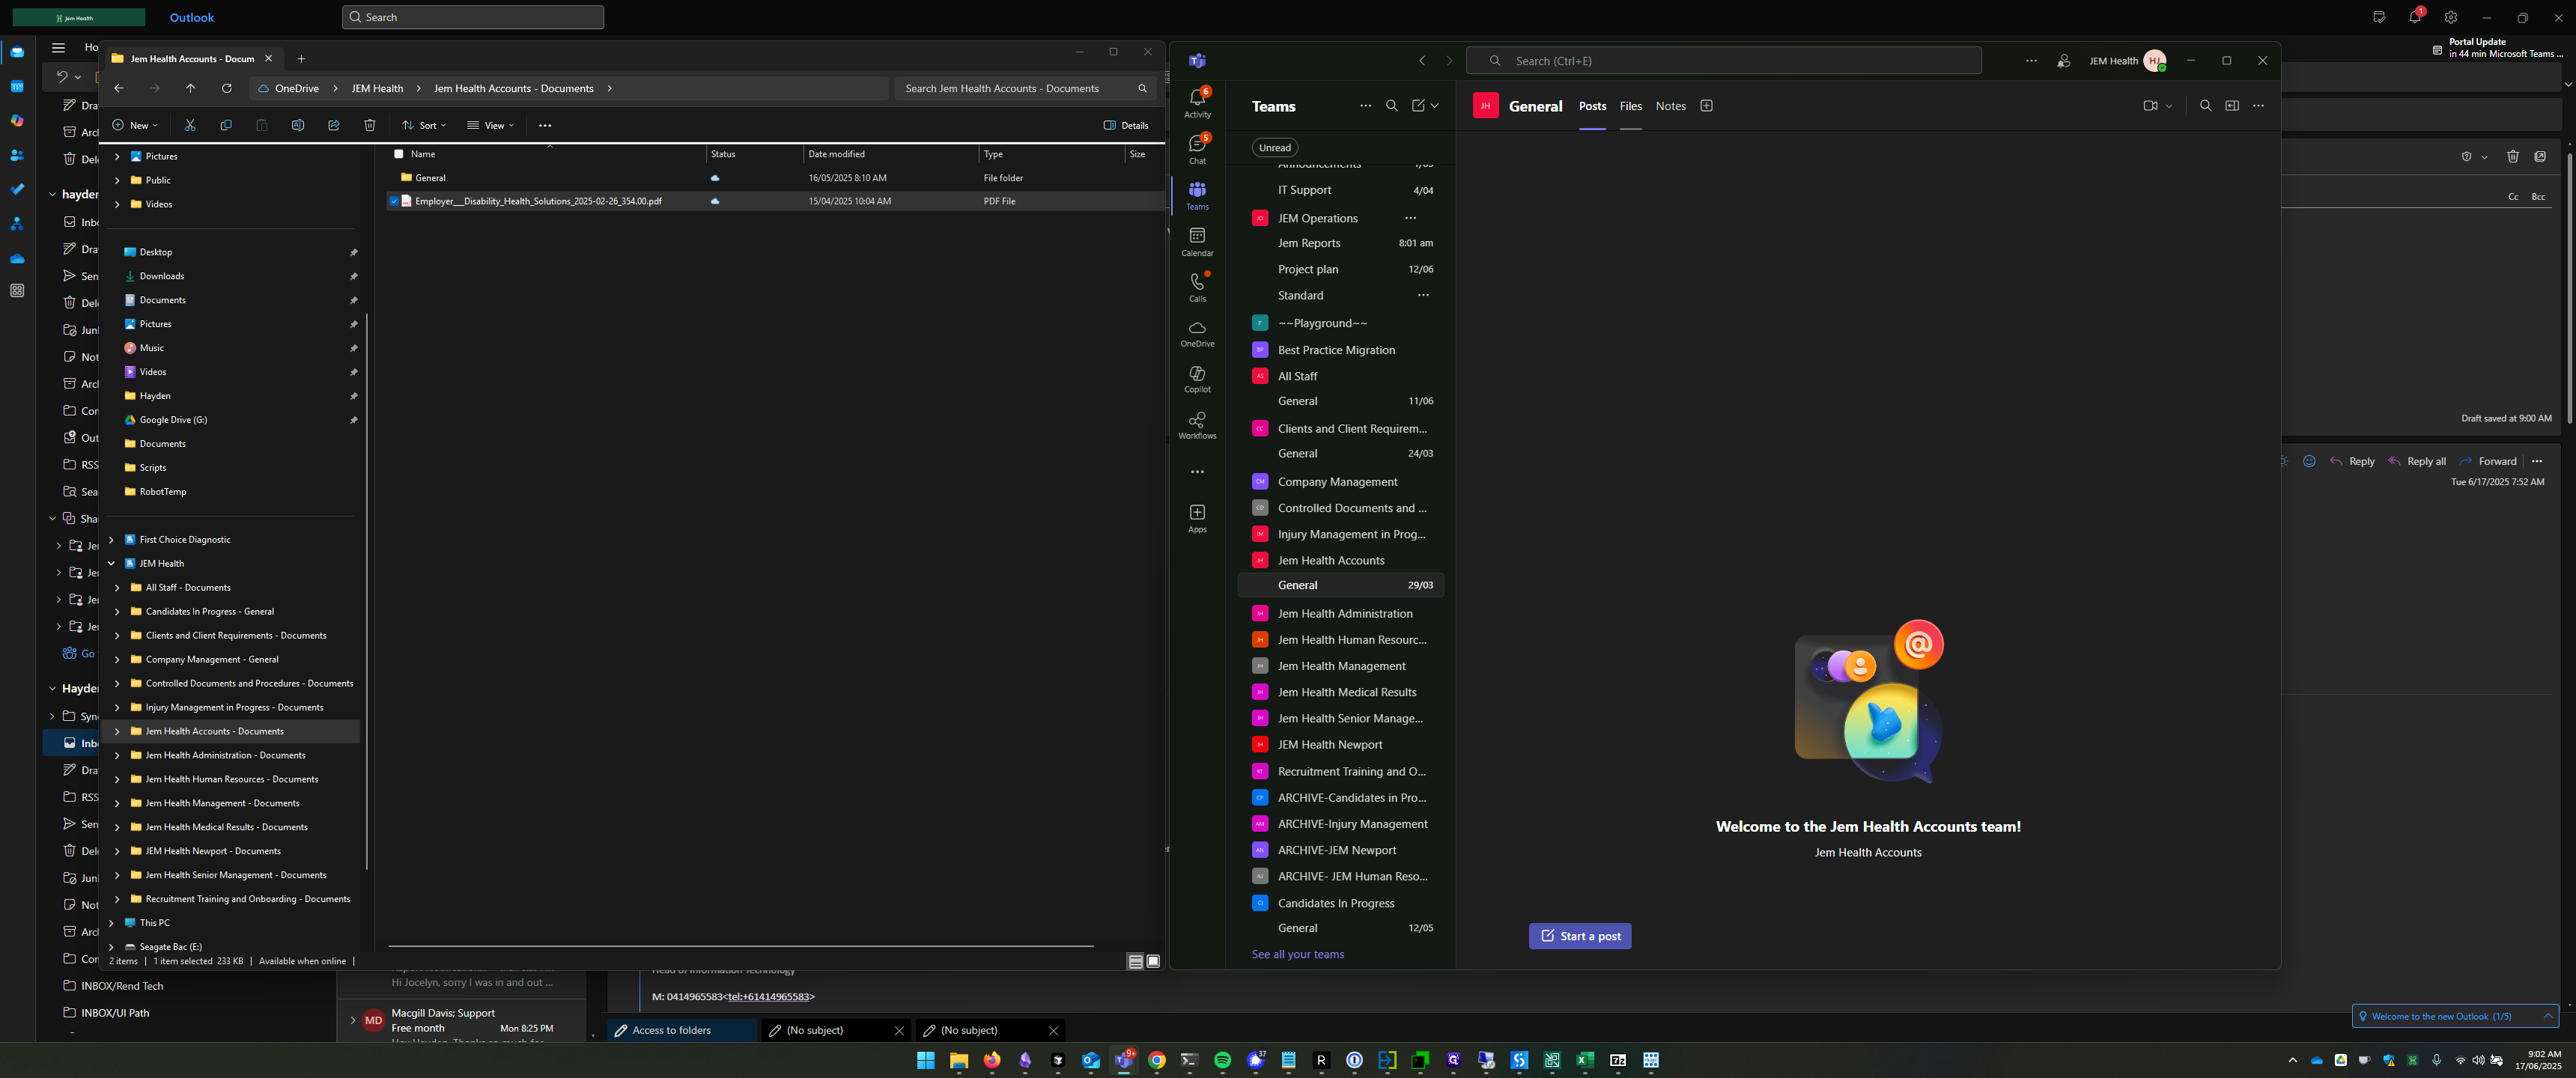The width and height of the screenshot is (2576, 1078).
Task: Open the See more options ellipsis in Explorer toolbar
Action: [x=545, y=125]
